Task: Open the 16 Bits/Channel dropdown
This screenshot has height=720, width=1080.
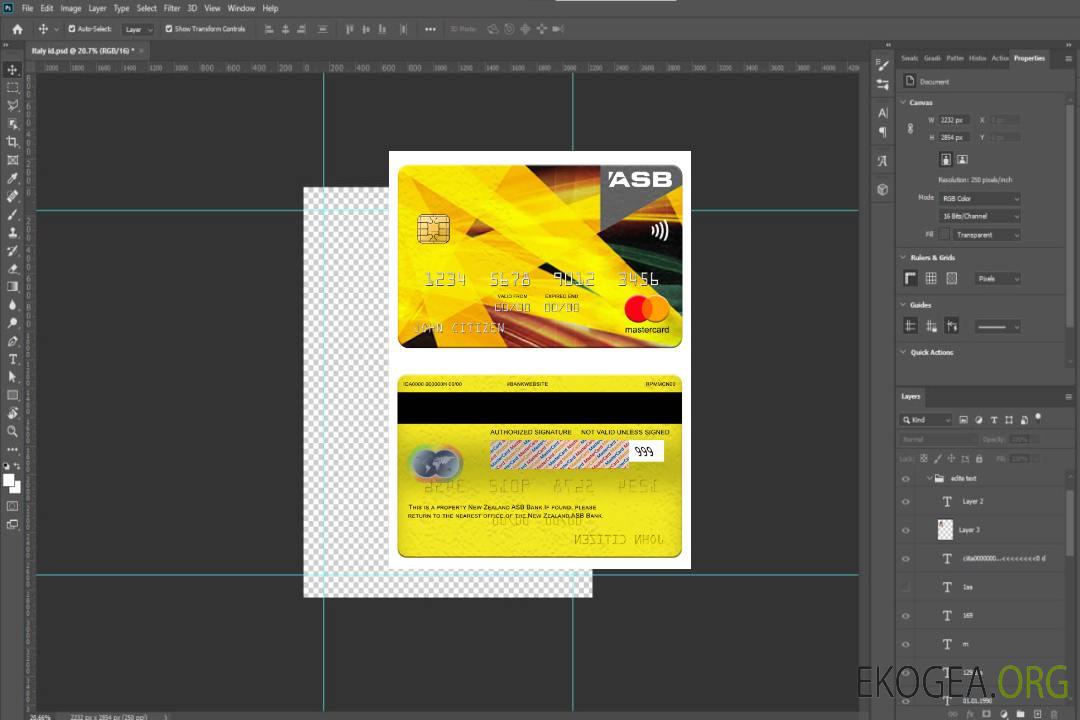Action: (x=979, y=216)
